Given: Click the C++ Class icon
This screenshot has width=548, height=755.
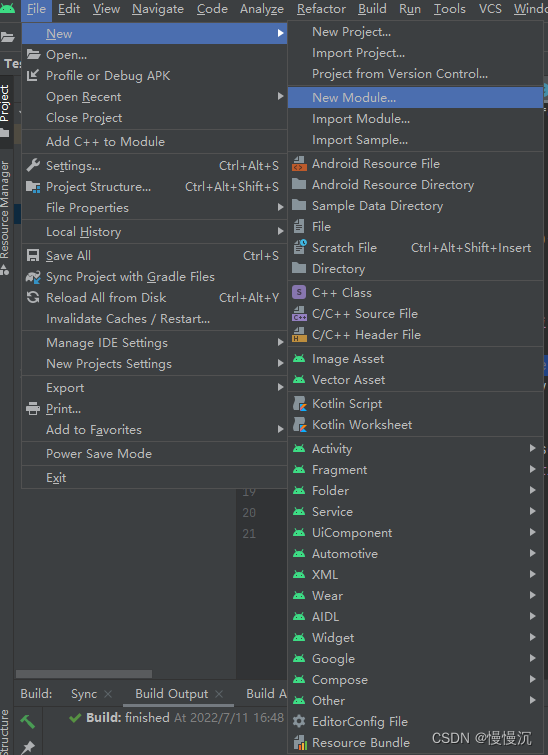Looking at the screenshot, I should pyautogui.click(x=299, y=292).
